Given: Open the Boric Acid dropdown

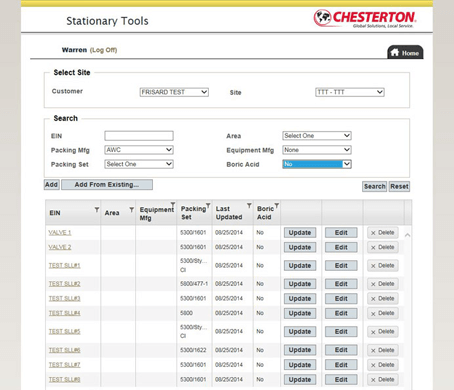Looking at the screenshot, I should [x=317, y=164].
